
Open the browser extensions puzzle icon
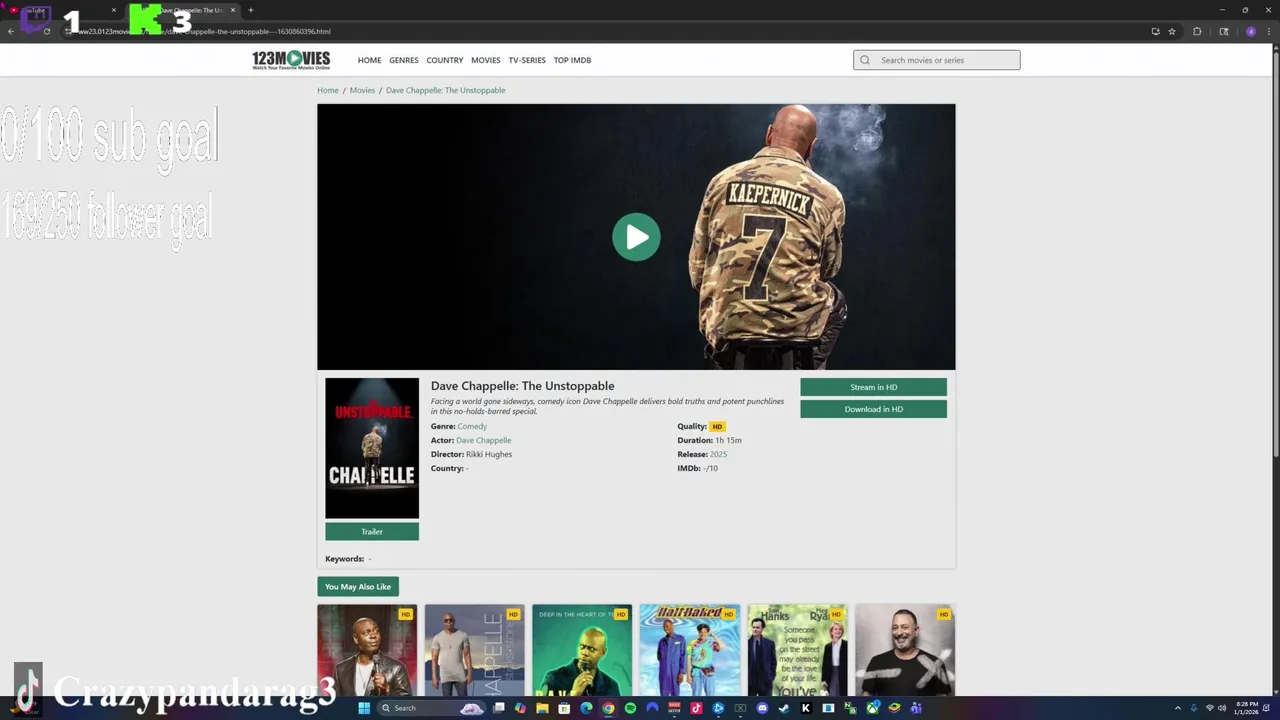(1197, 31)
